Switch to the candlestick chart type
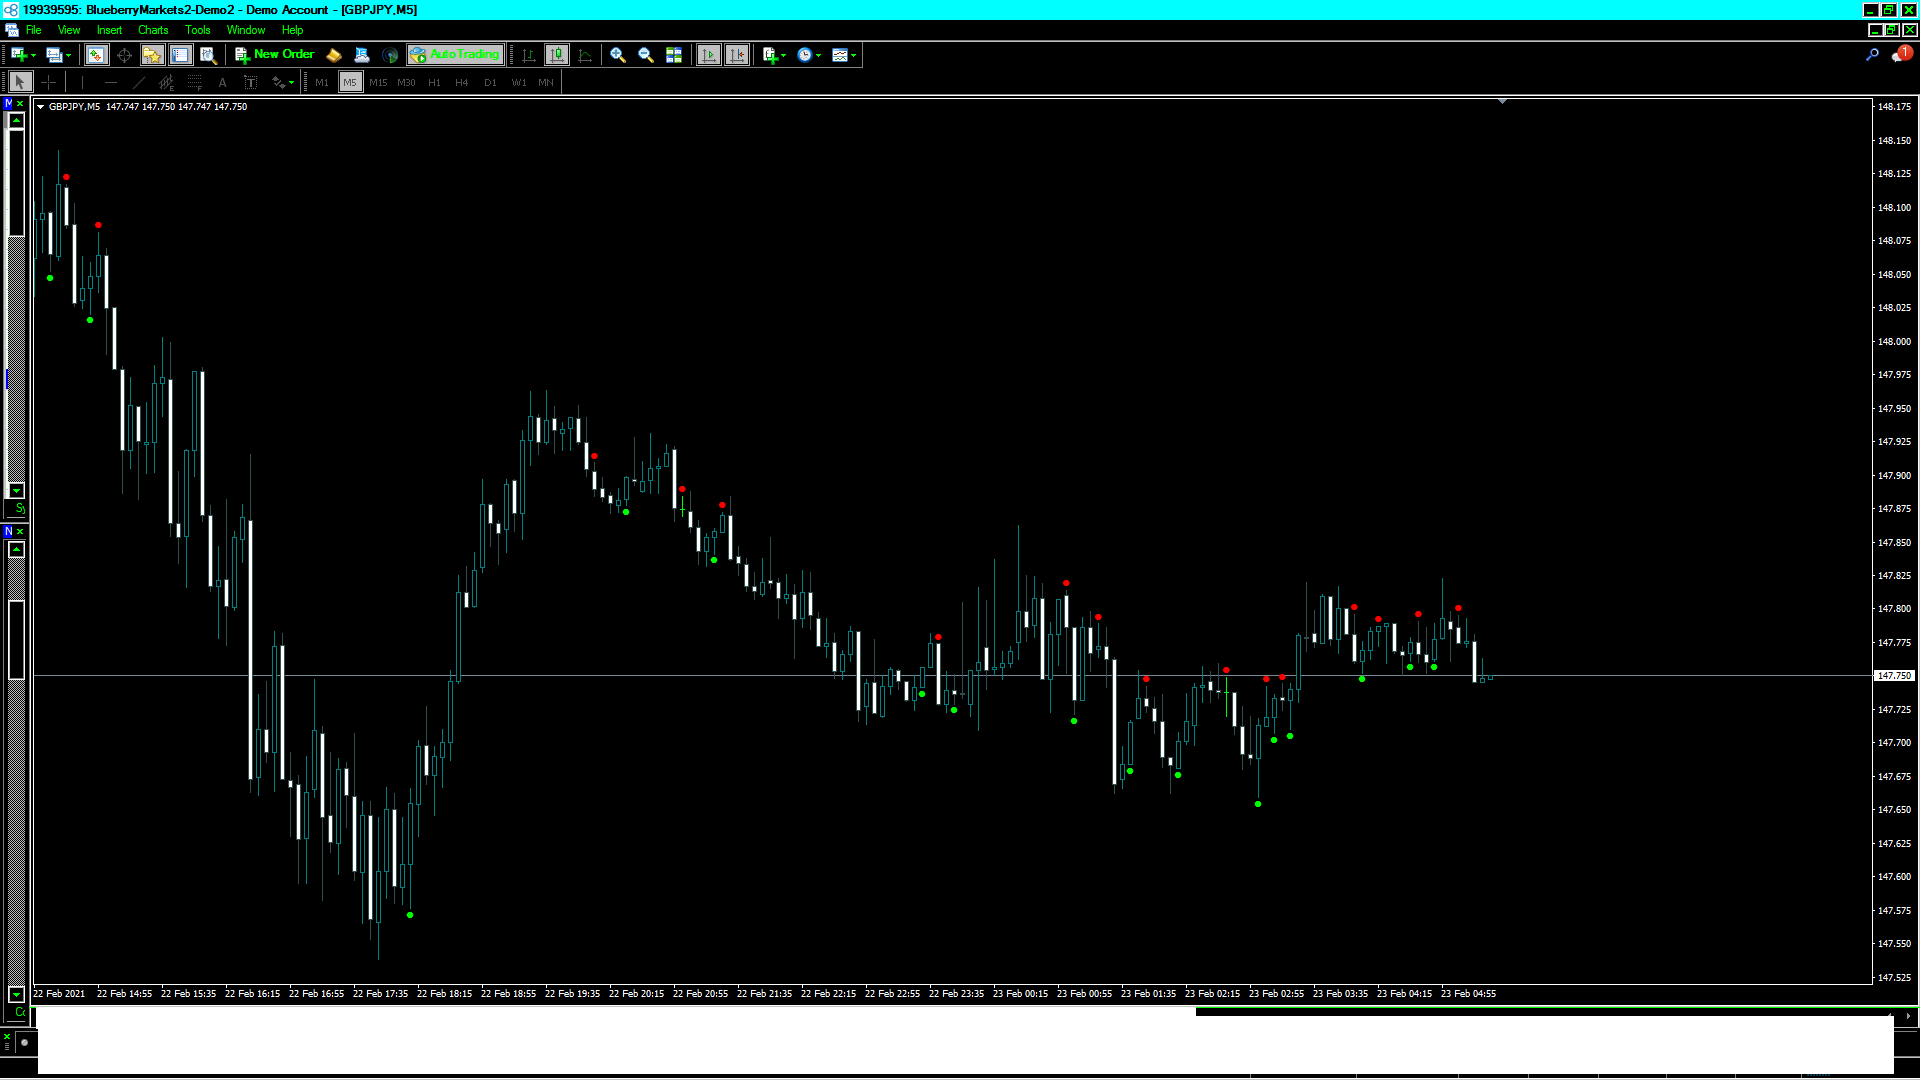Viewport: 1920px width, 1080px height. 557,55
